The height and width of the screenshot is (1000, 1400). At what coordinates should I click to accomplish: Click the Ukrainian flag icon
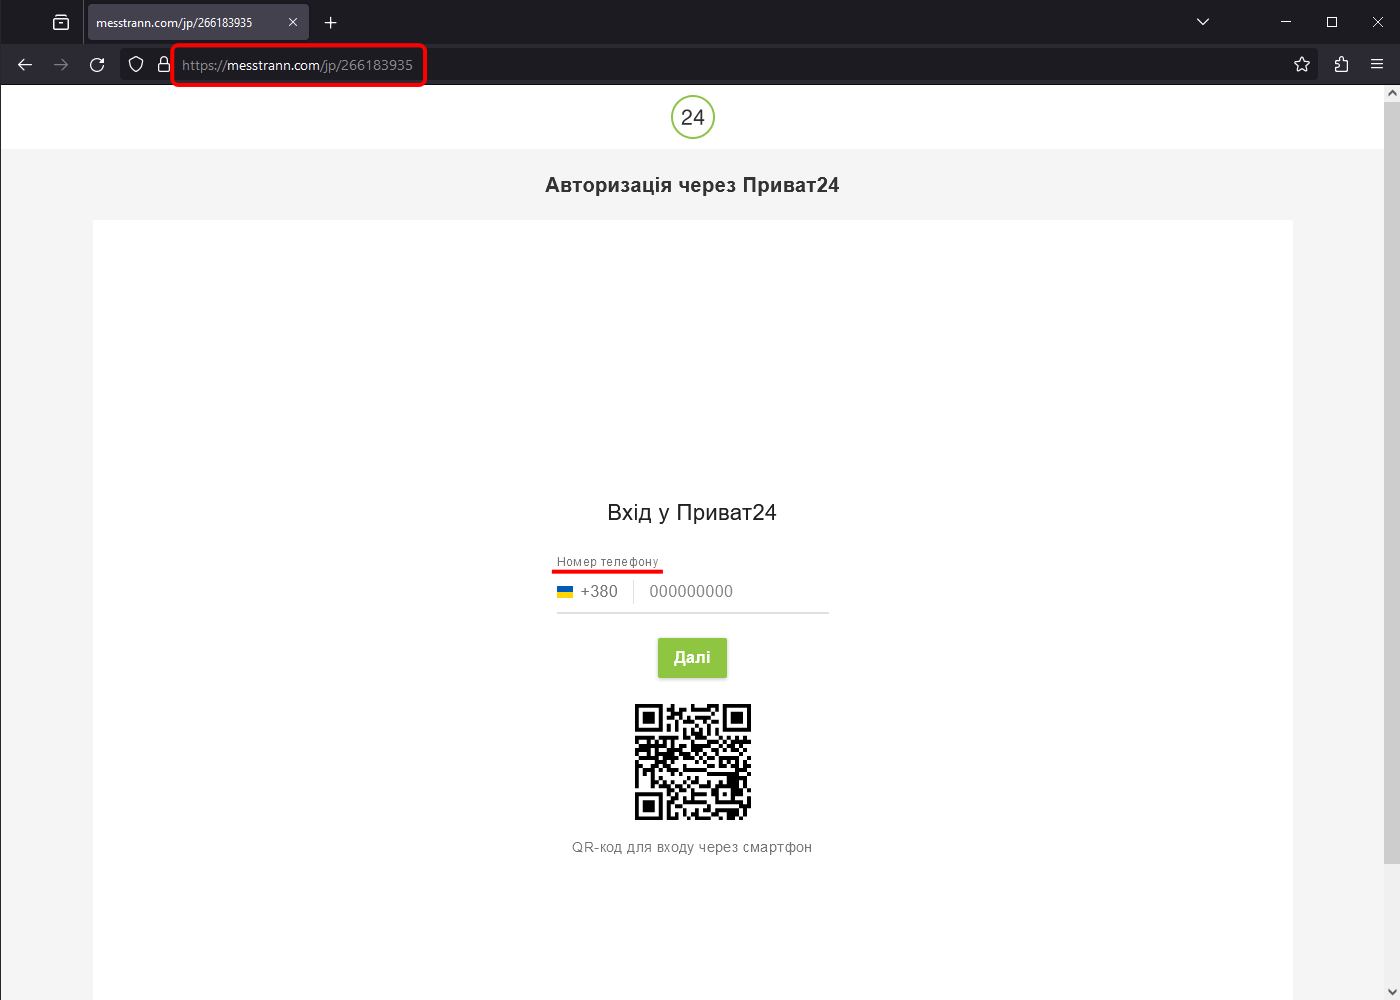tap(565, 591)
